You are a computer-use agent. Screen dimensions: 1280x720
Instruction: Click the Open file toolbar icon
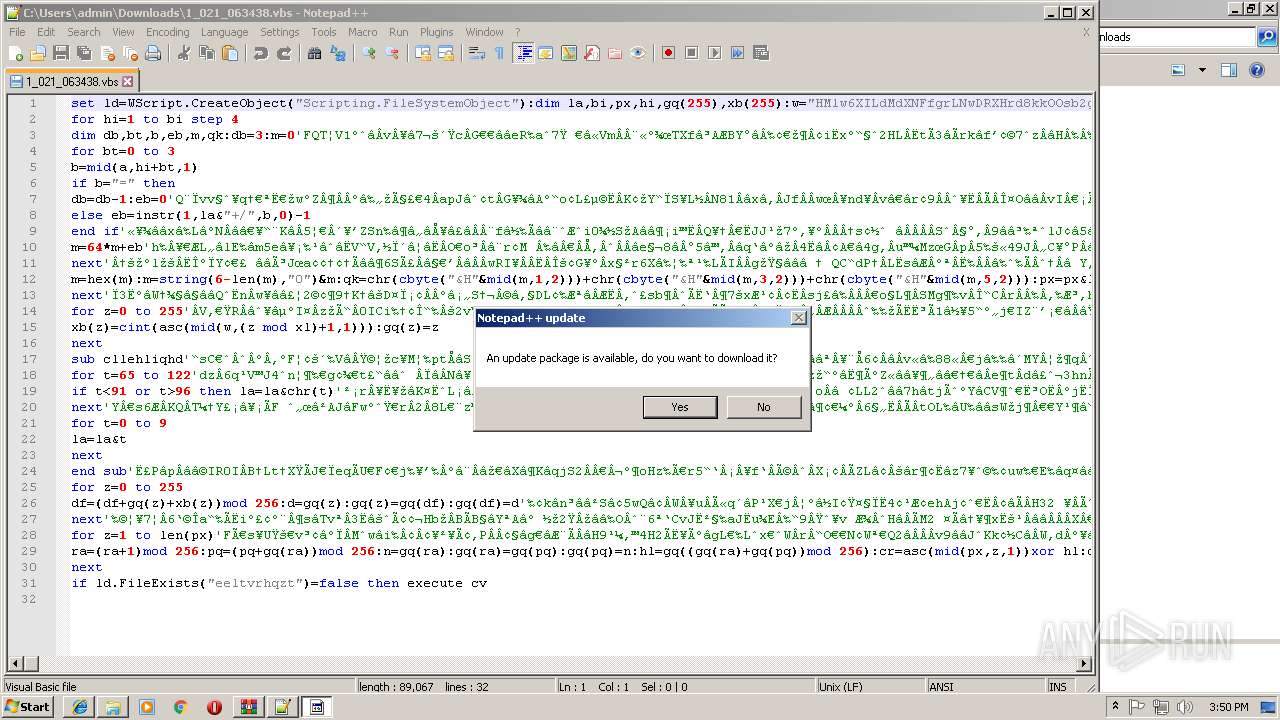[x=38, y=53]
